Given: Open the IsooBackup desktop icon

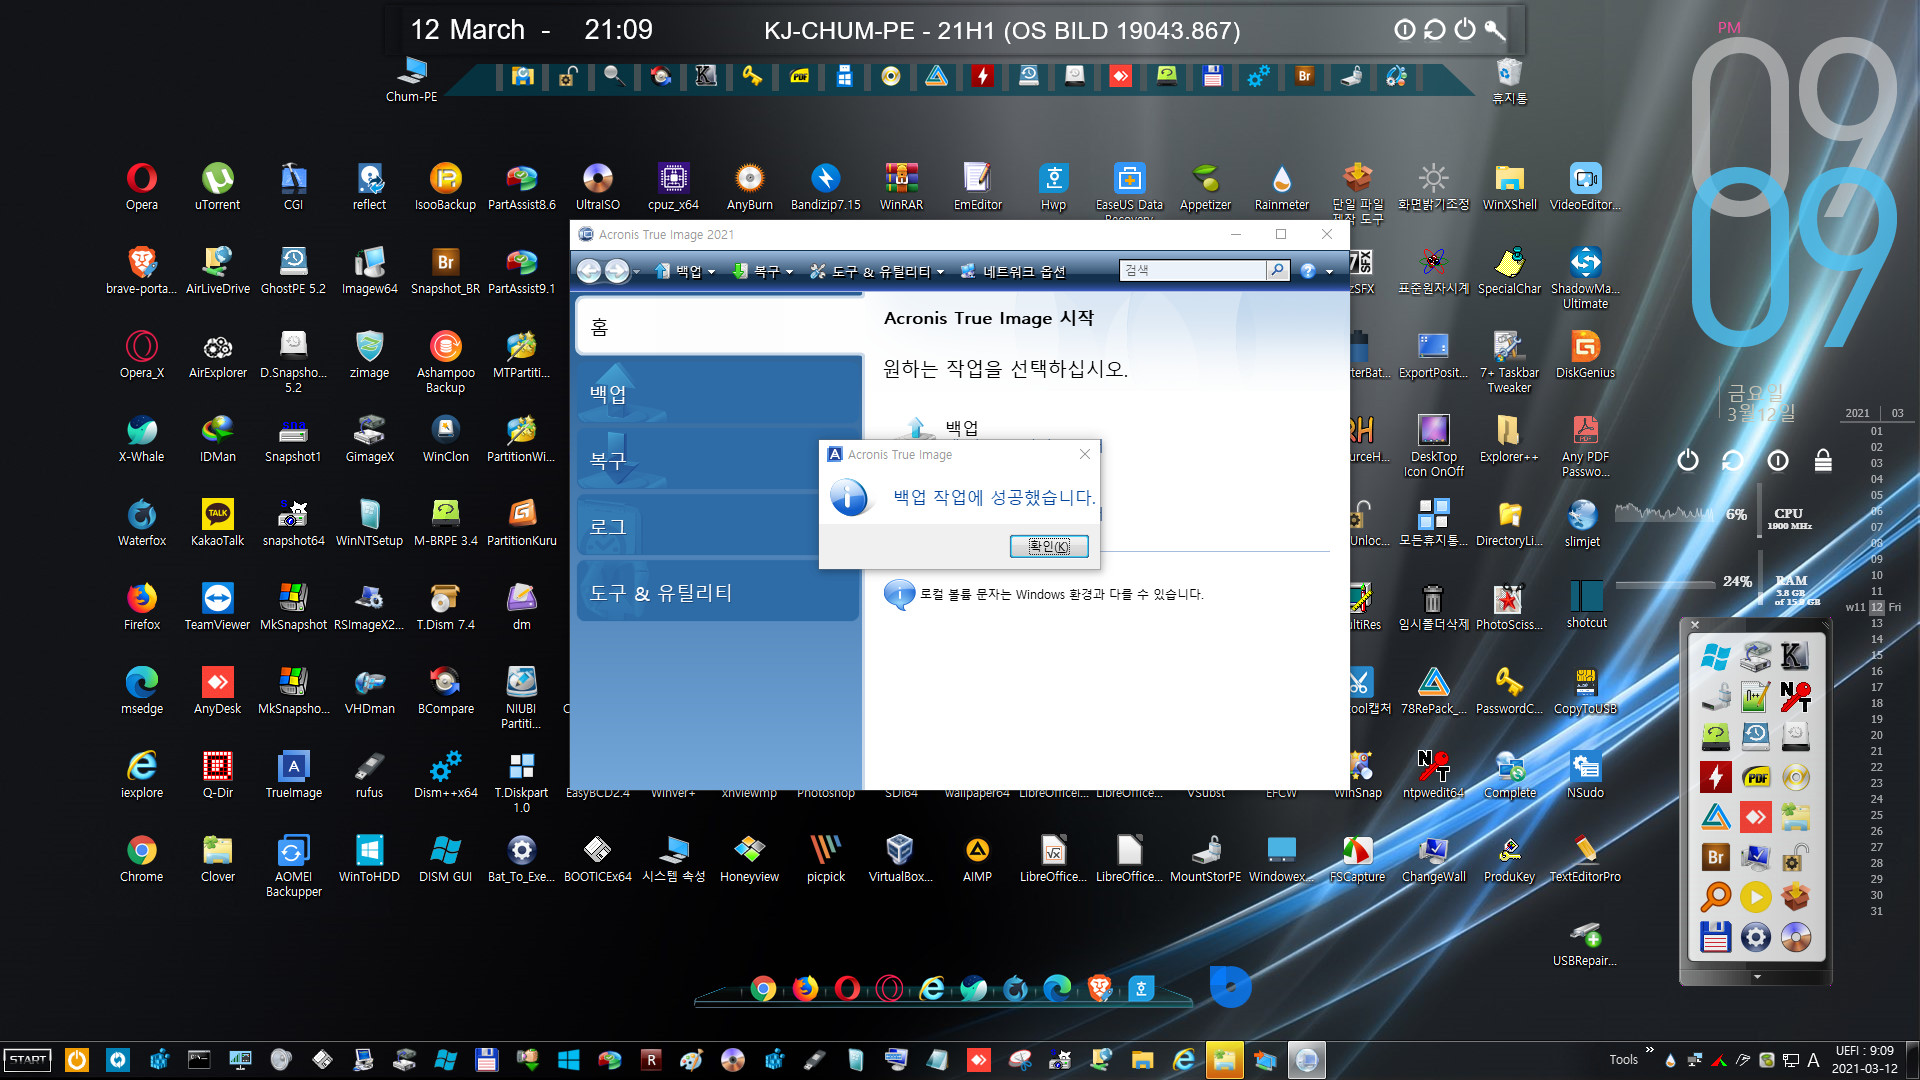Looking at the screenshot, I should tap(445, 186).
